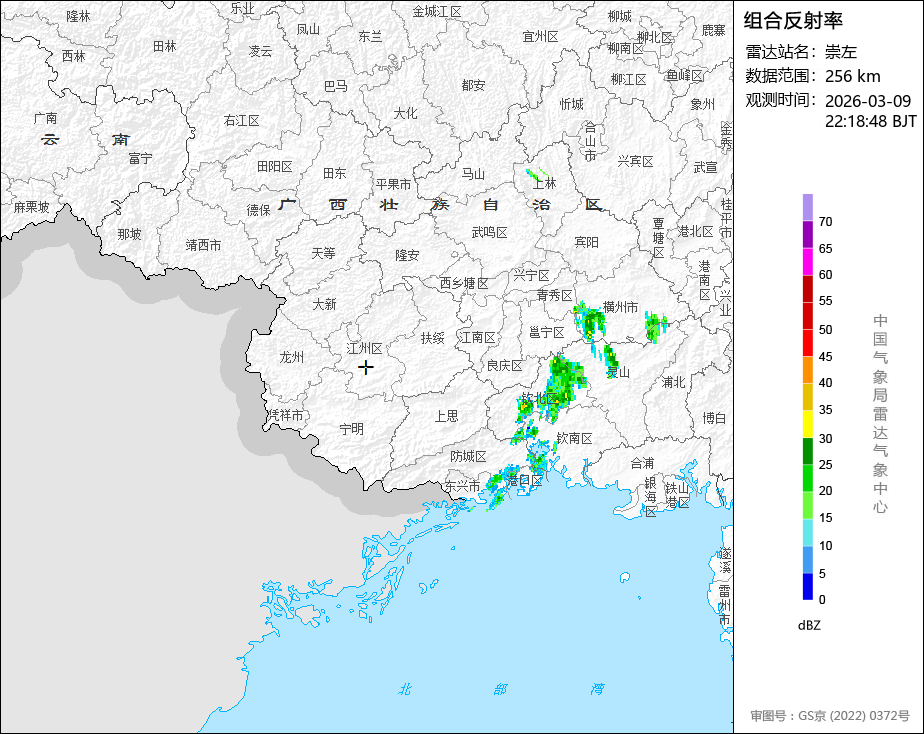This screenshot has width=924, height=734.
Task: Click the 博白 county label
Action: point(714,418)
